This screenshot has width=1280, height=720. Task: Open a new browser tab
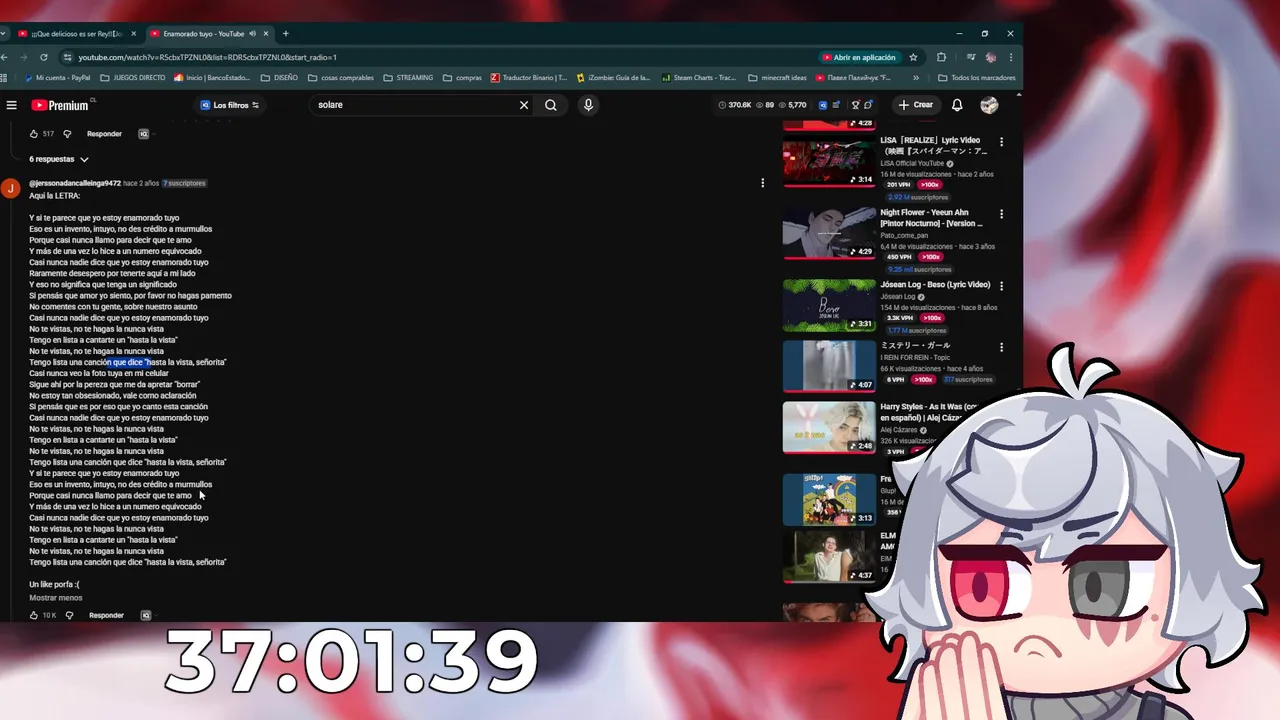click(x=285, y=33)
